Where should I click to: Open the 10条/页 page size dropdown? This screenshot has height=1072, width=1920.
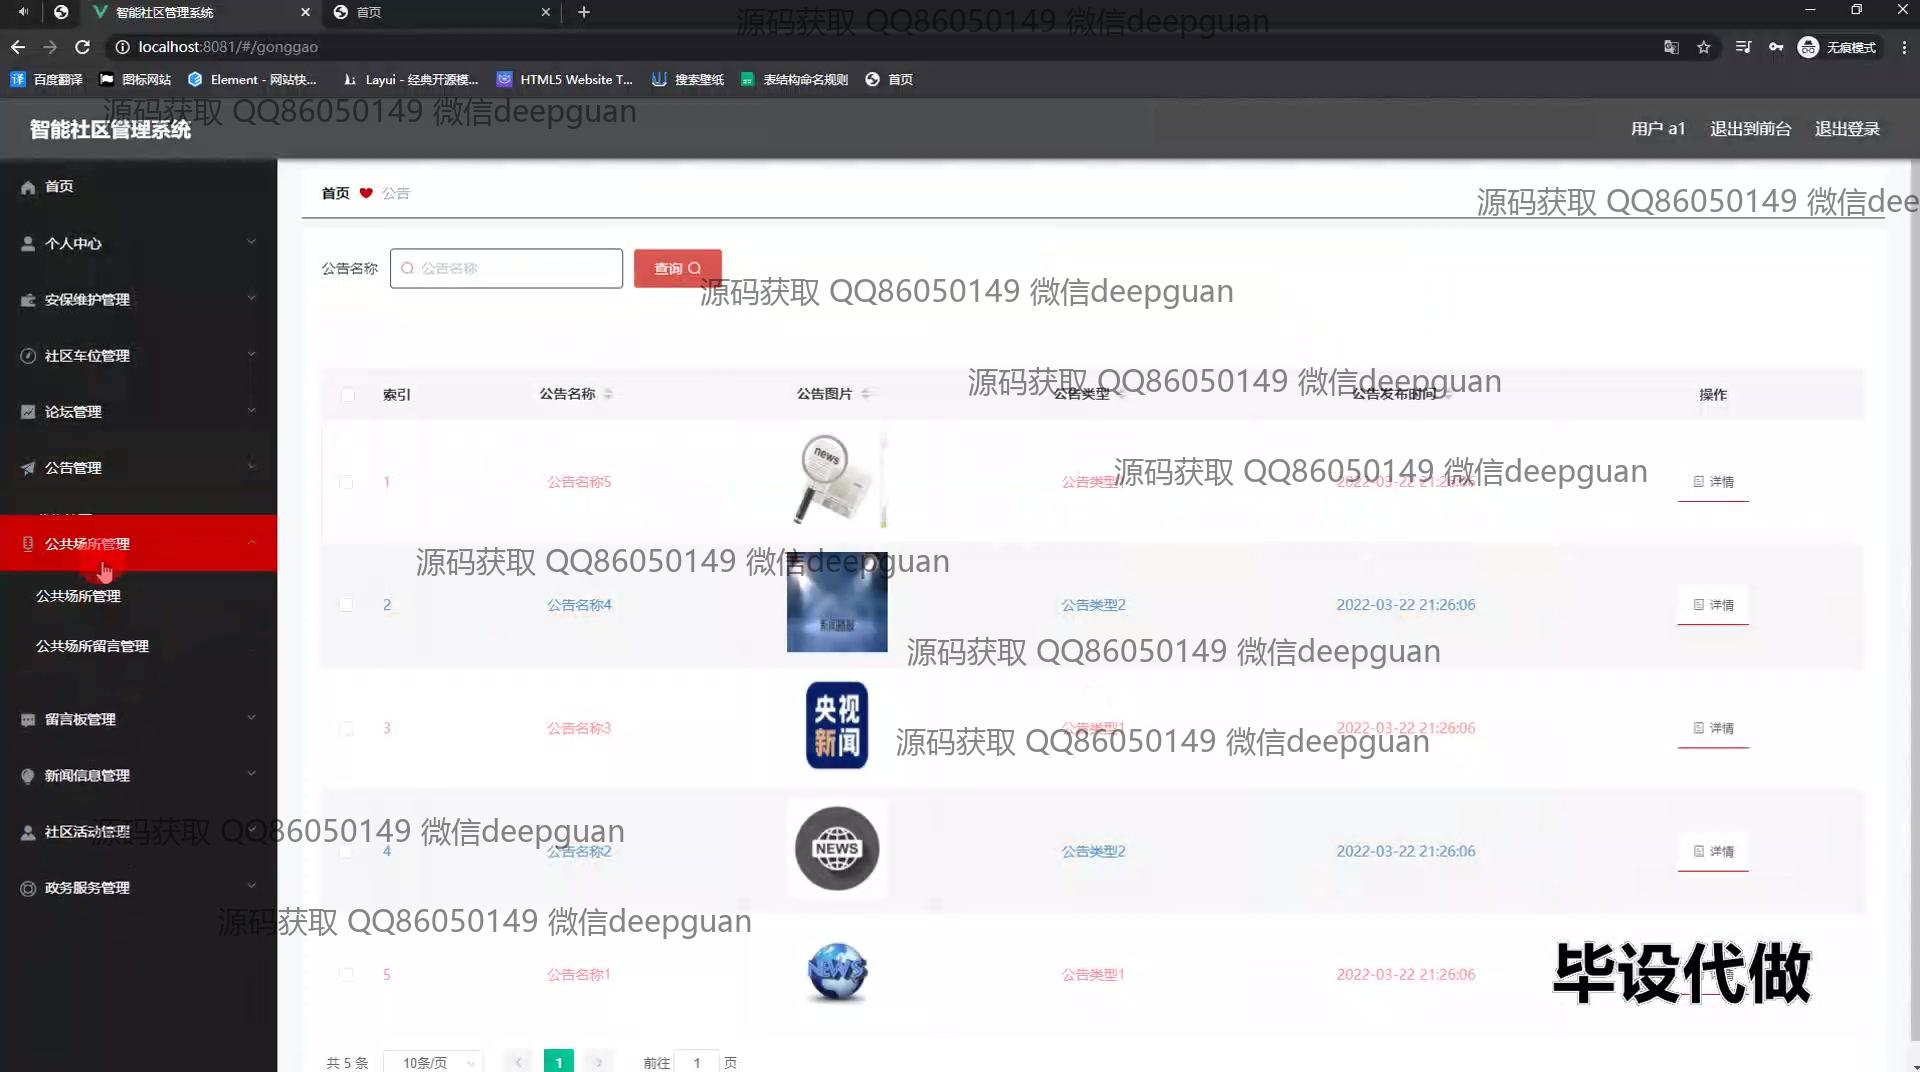click(433, 1062)
